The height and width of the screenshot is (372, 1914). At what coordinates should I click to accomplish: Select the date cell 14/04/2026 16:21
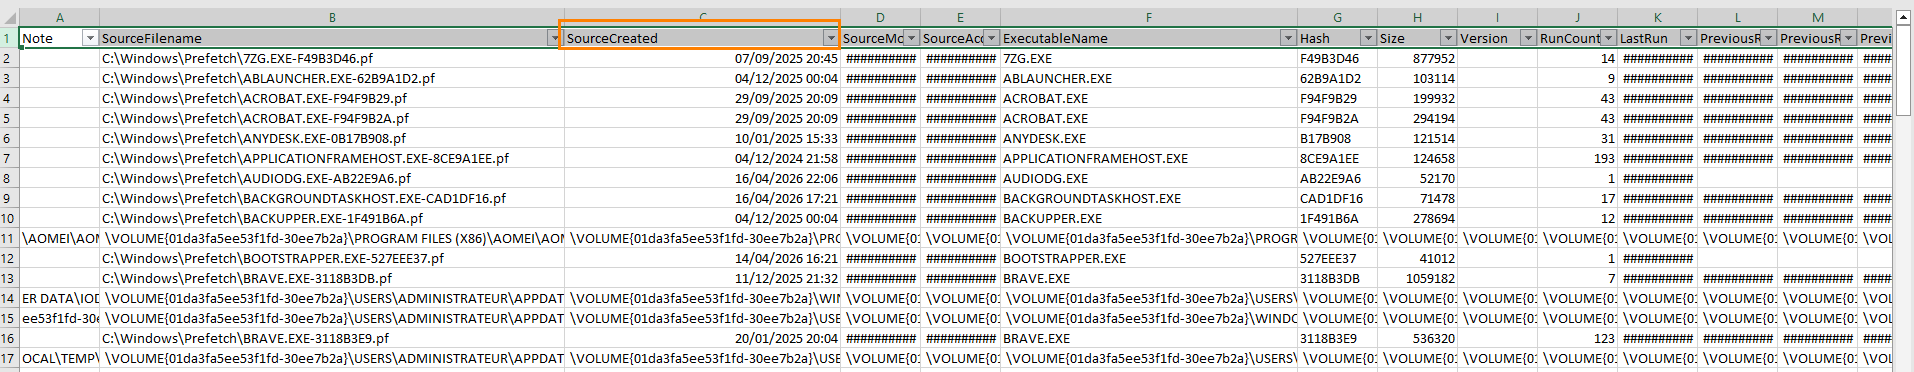(x=703, y=258)
